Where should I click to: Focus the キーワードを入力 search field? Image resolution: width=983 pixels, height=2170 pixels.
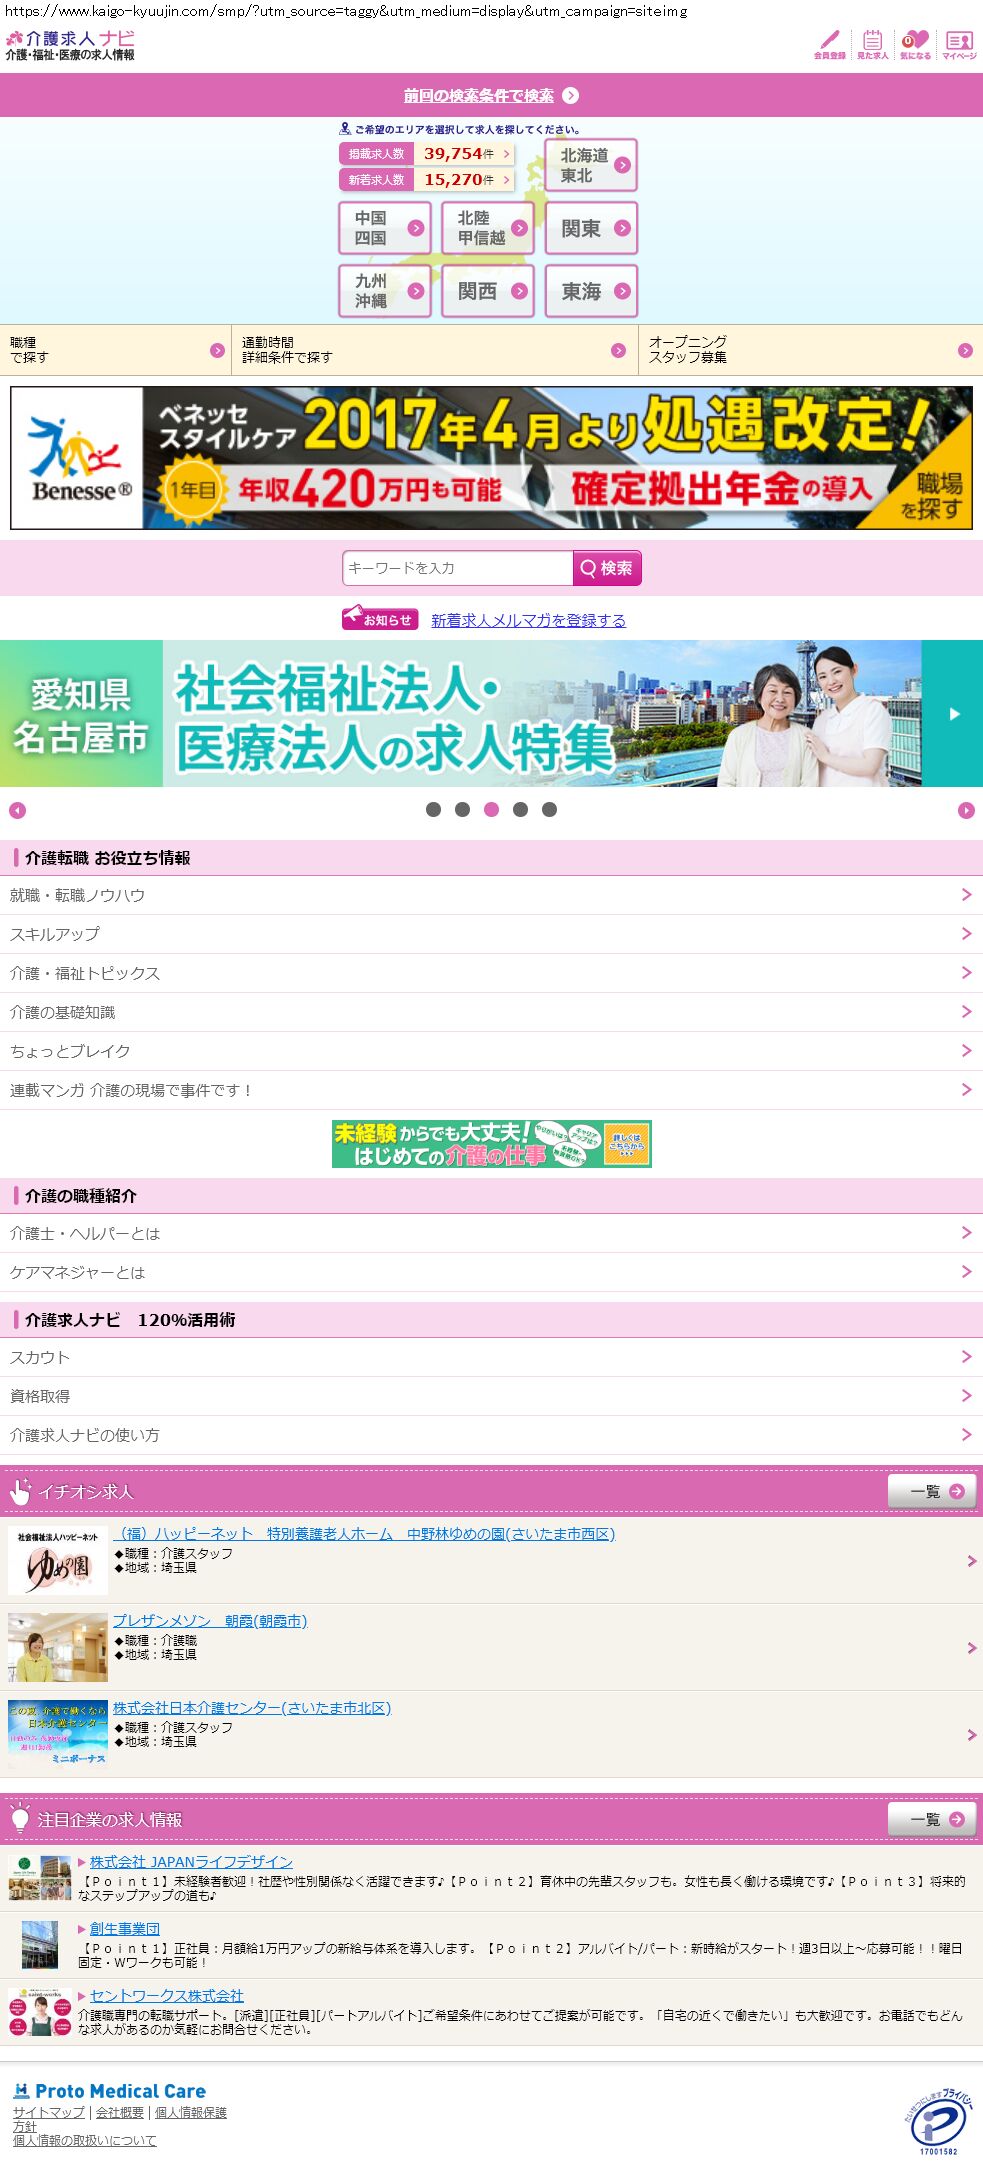pos(457,568)
